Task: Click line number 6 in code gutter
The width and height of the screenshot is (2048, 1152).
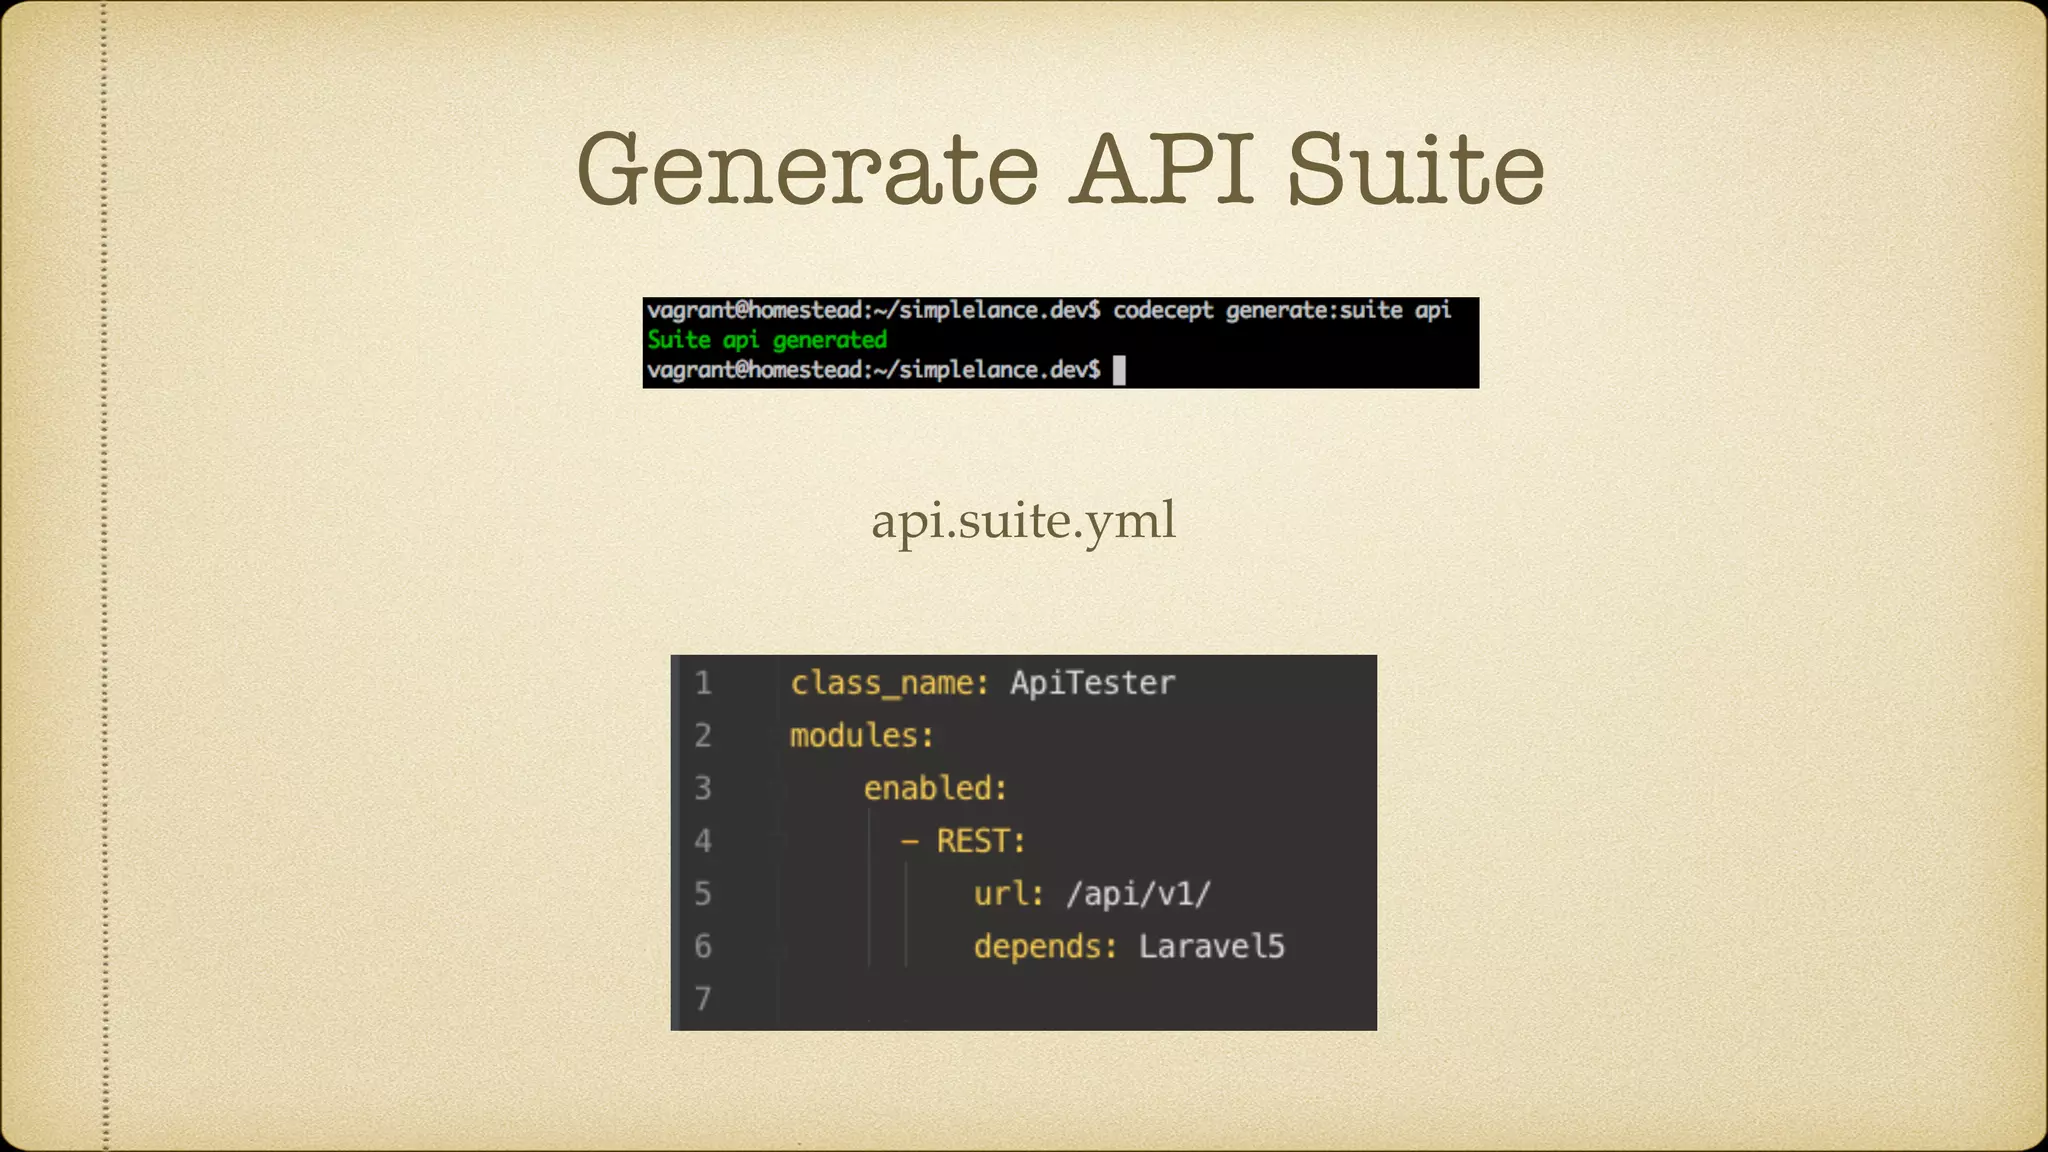Action: (x=703, y=946)
